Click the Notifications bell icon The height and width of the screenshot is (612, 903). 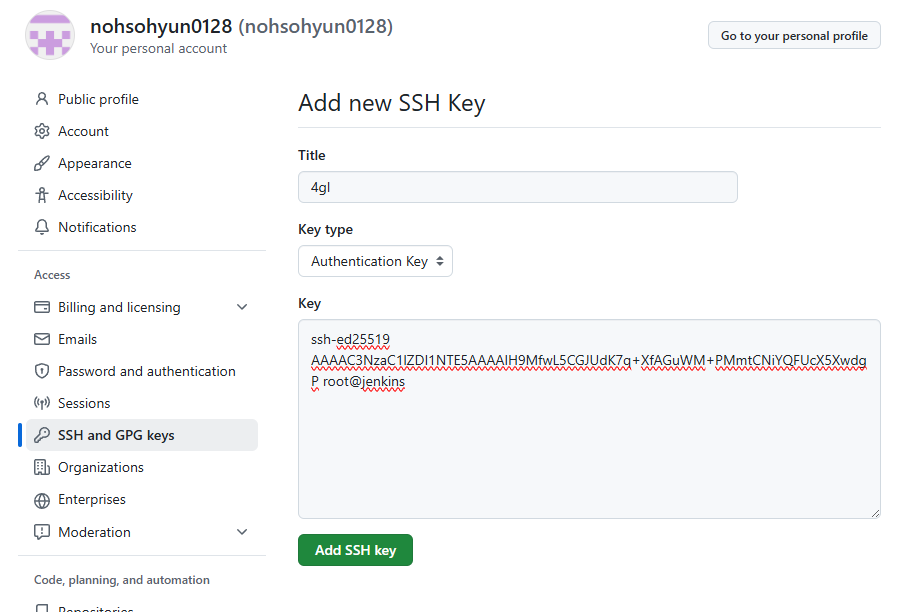(42, 227)
